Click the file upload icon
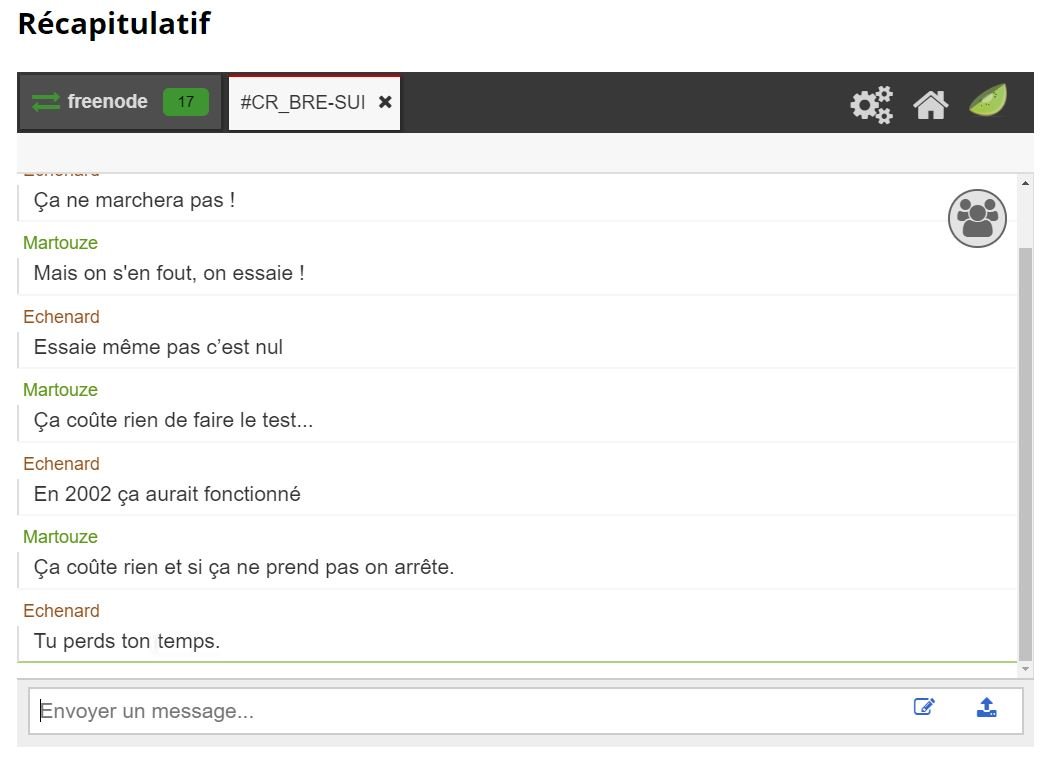 pos(986,707)
